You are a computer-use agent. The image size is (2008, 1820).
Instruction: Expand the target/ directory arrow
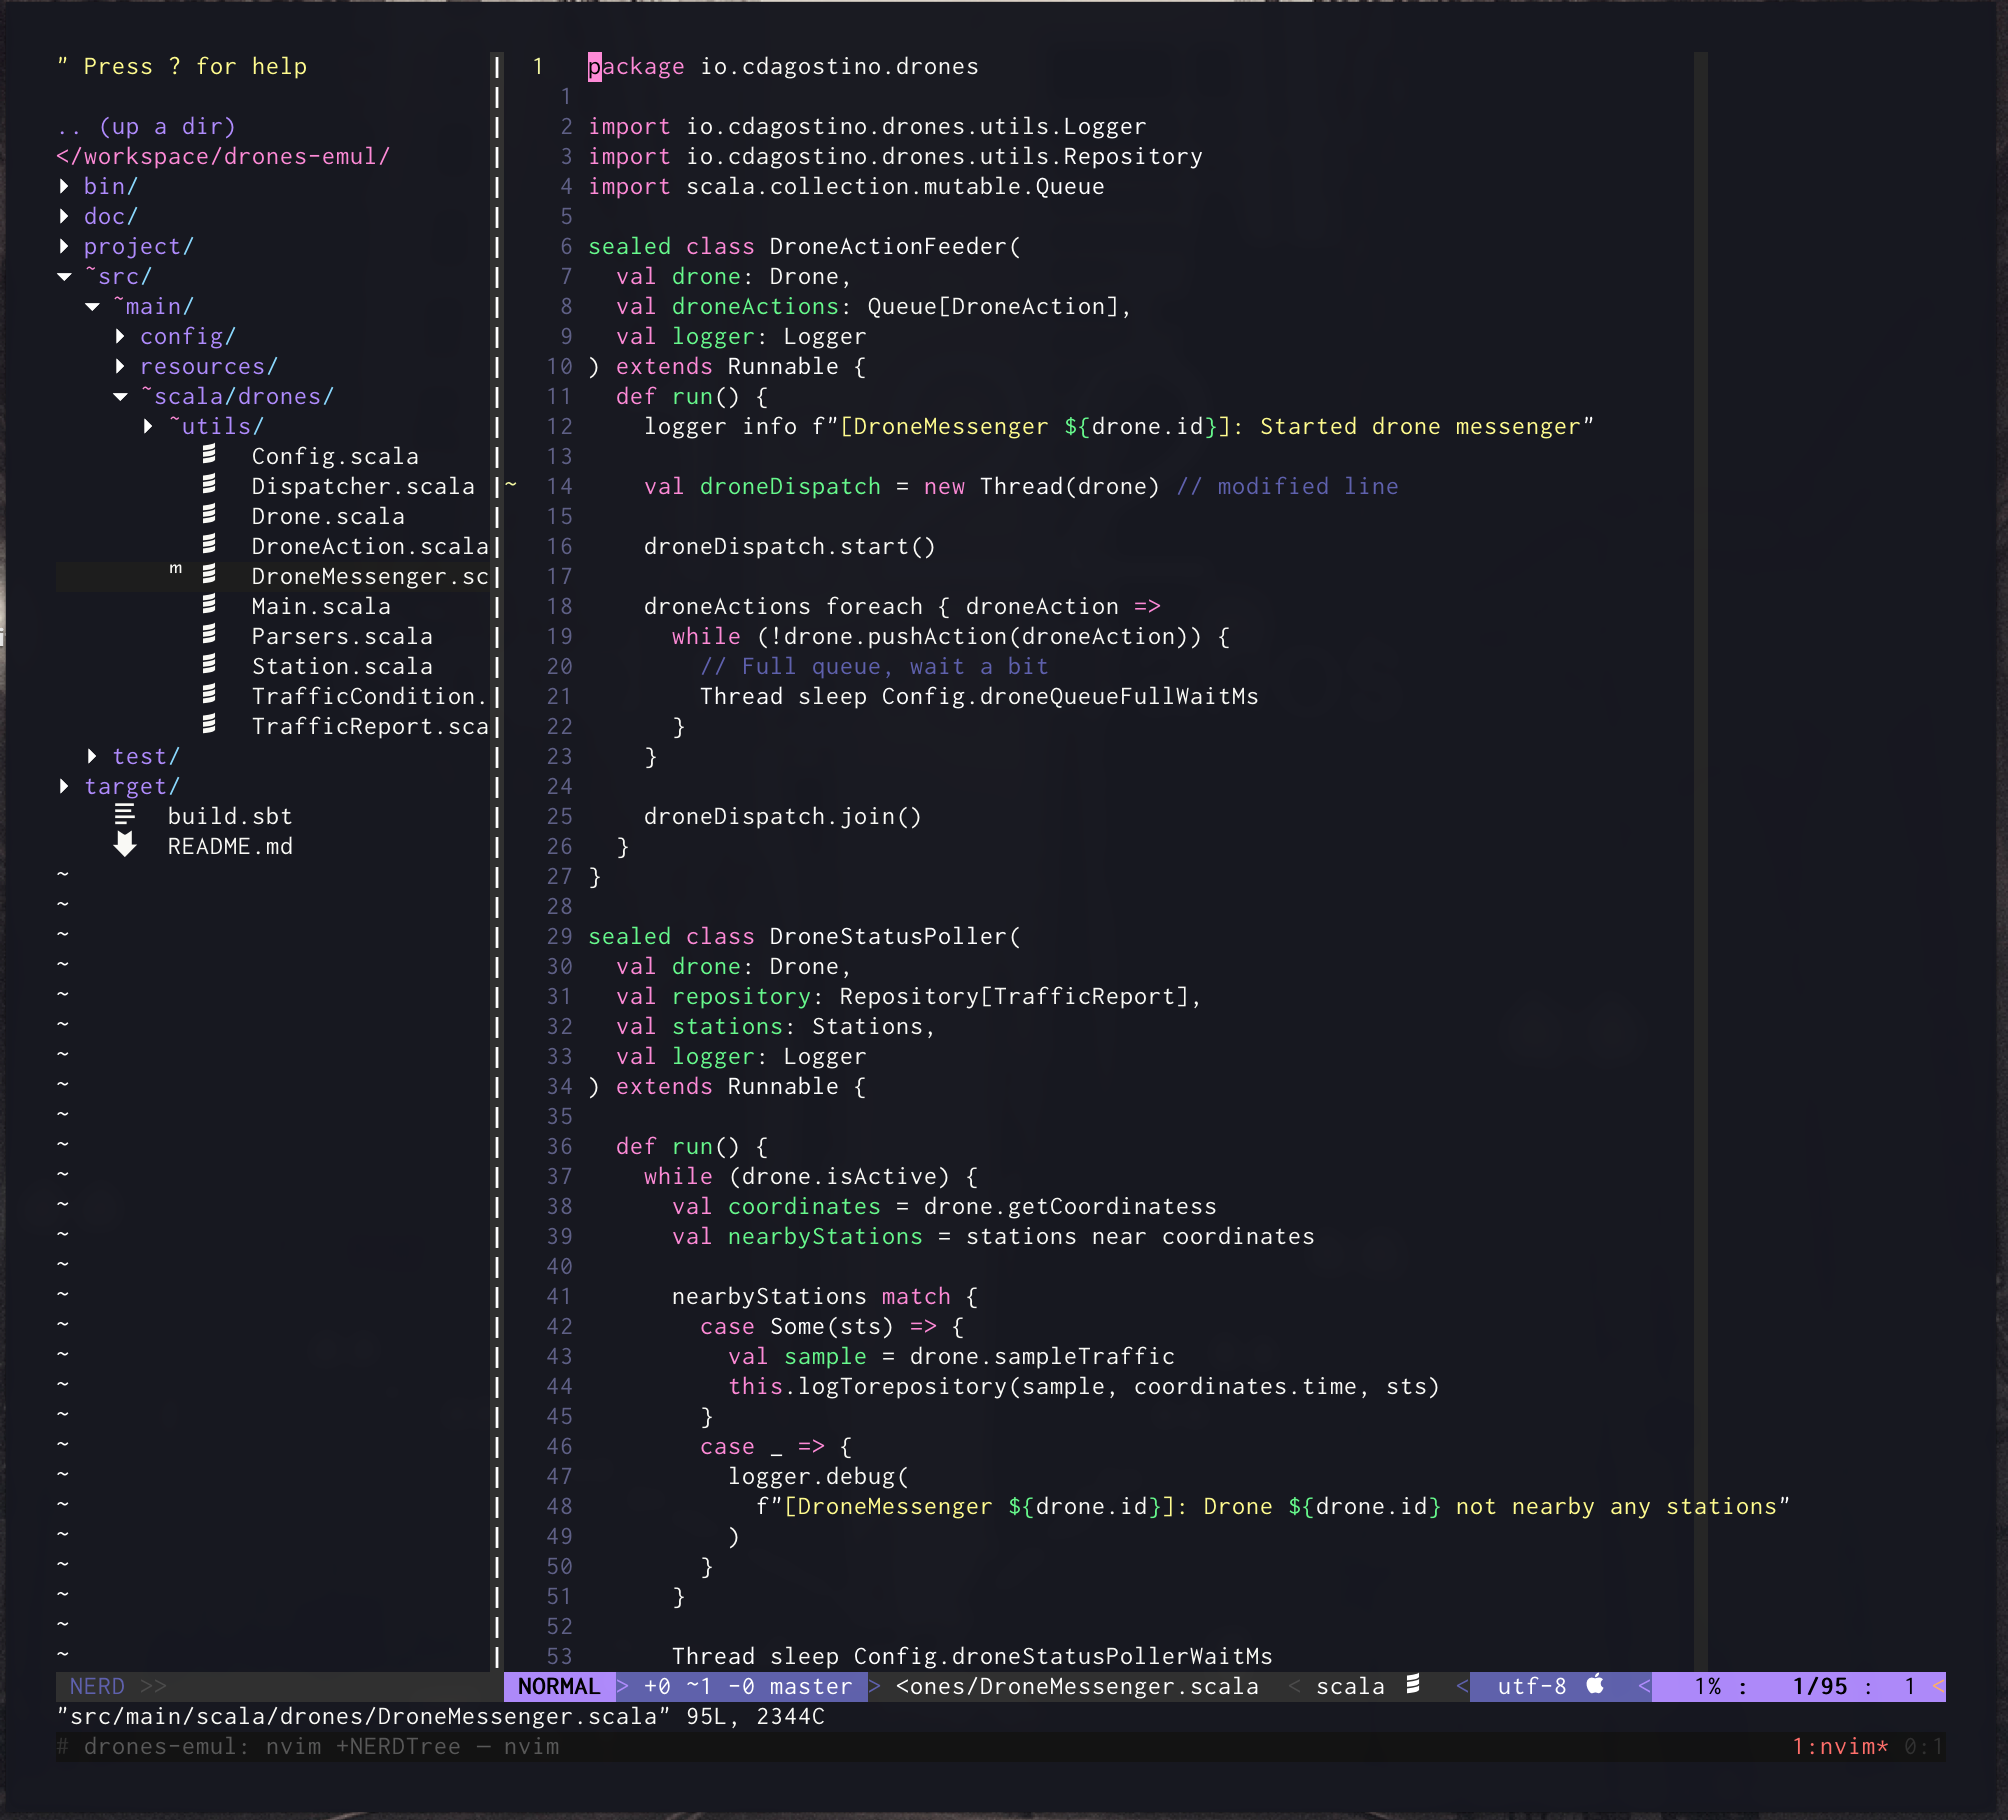64,786
